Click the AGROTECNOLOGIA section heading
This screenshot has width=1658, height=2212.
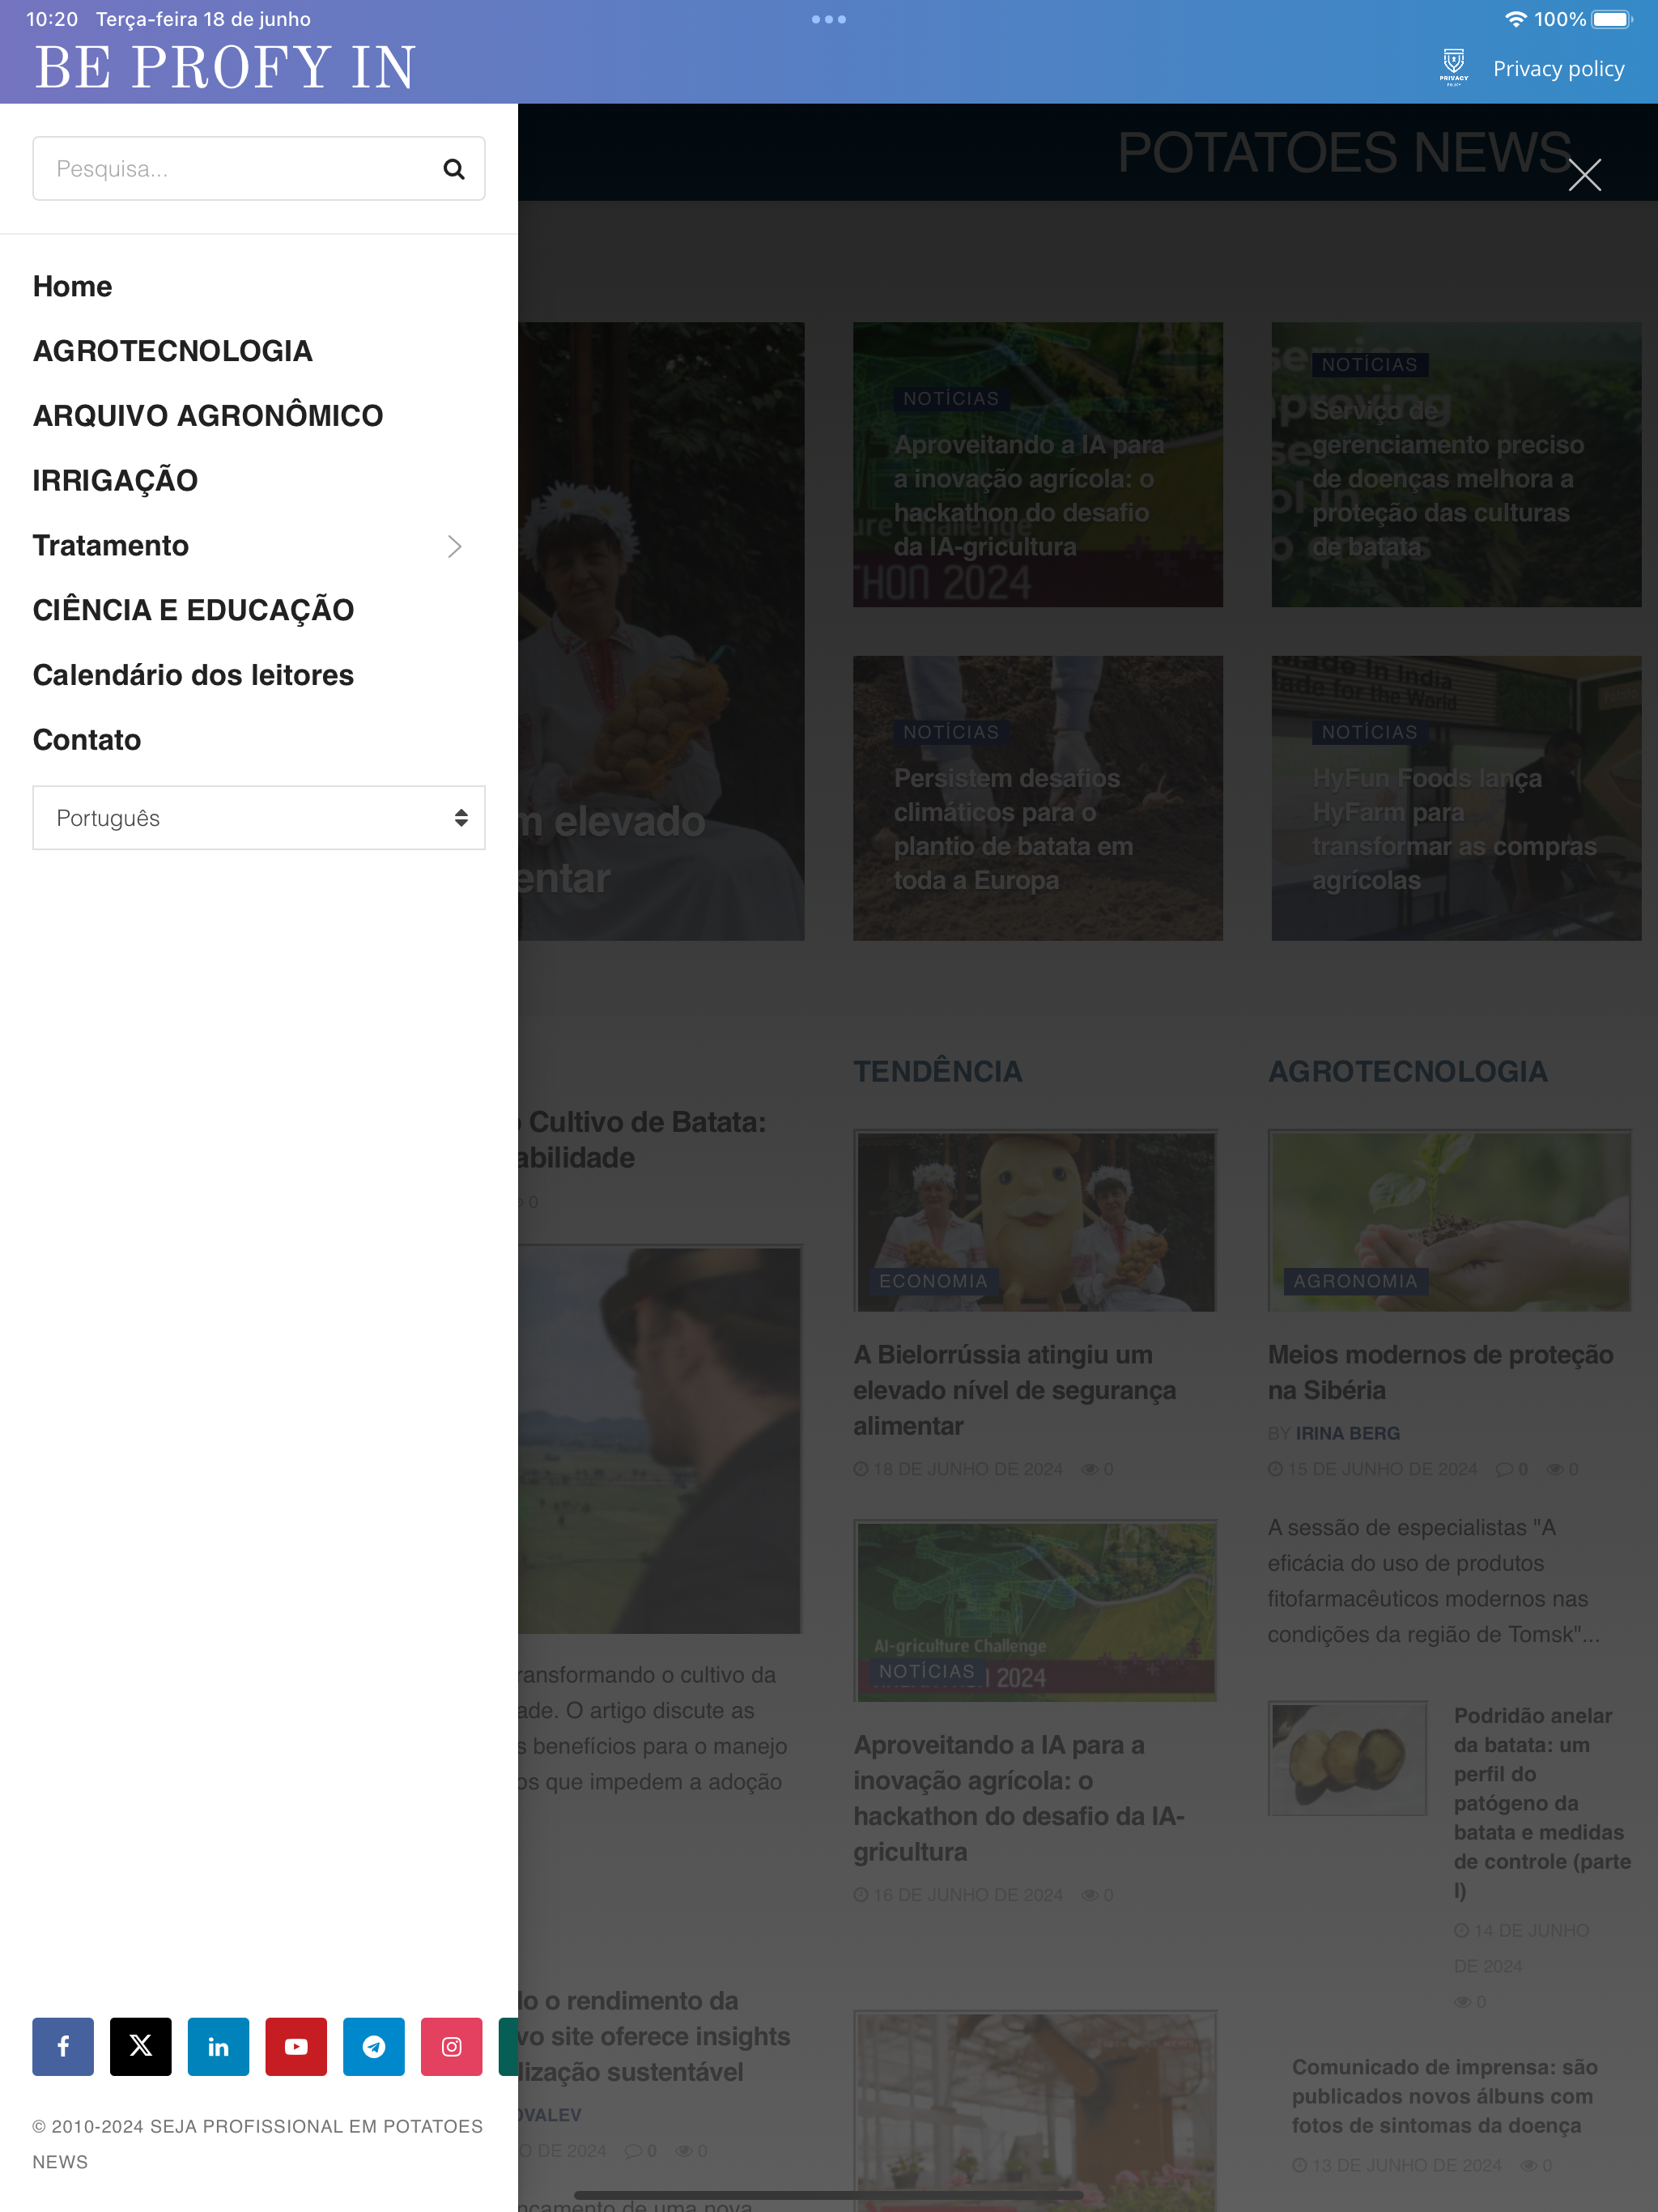coord(1408,1071)
